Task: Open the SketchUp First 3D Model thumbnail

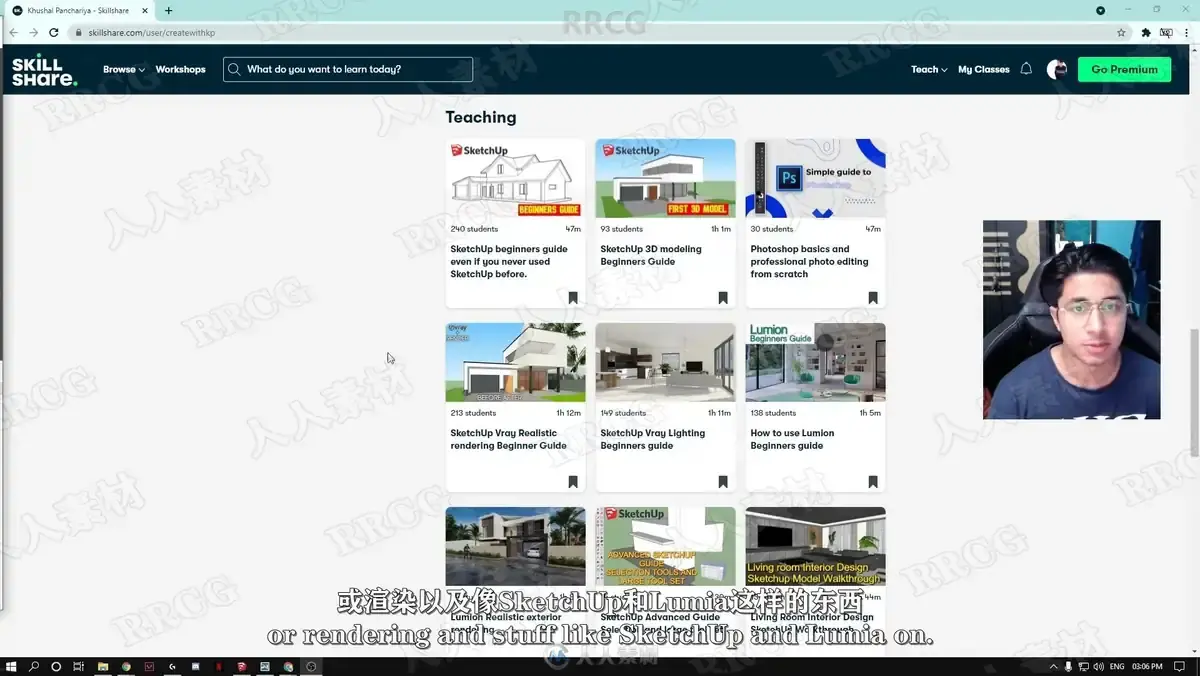Action: tap(665, 178)
